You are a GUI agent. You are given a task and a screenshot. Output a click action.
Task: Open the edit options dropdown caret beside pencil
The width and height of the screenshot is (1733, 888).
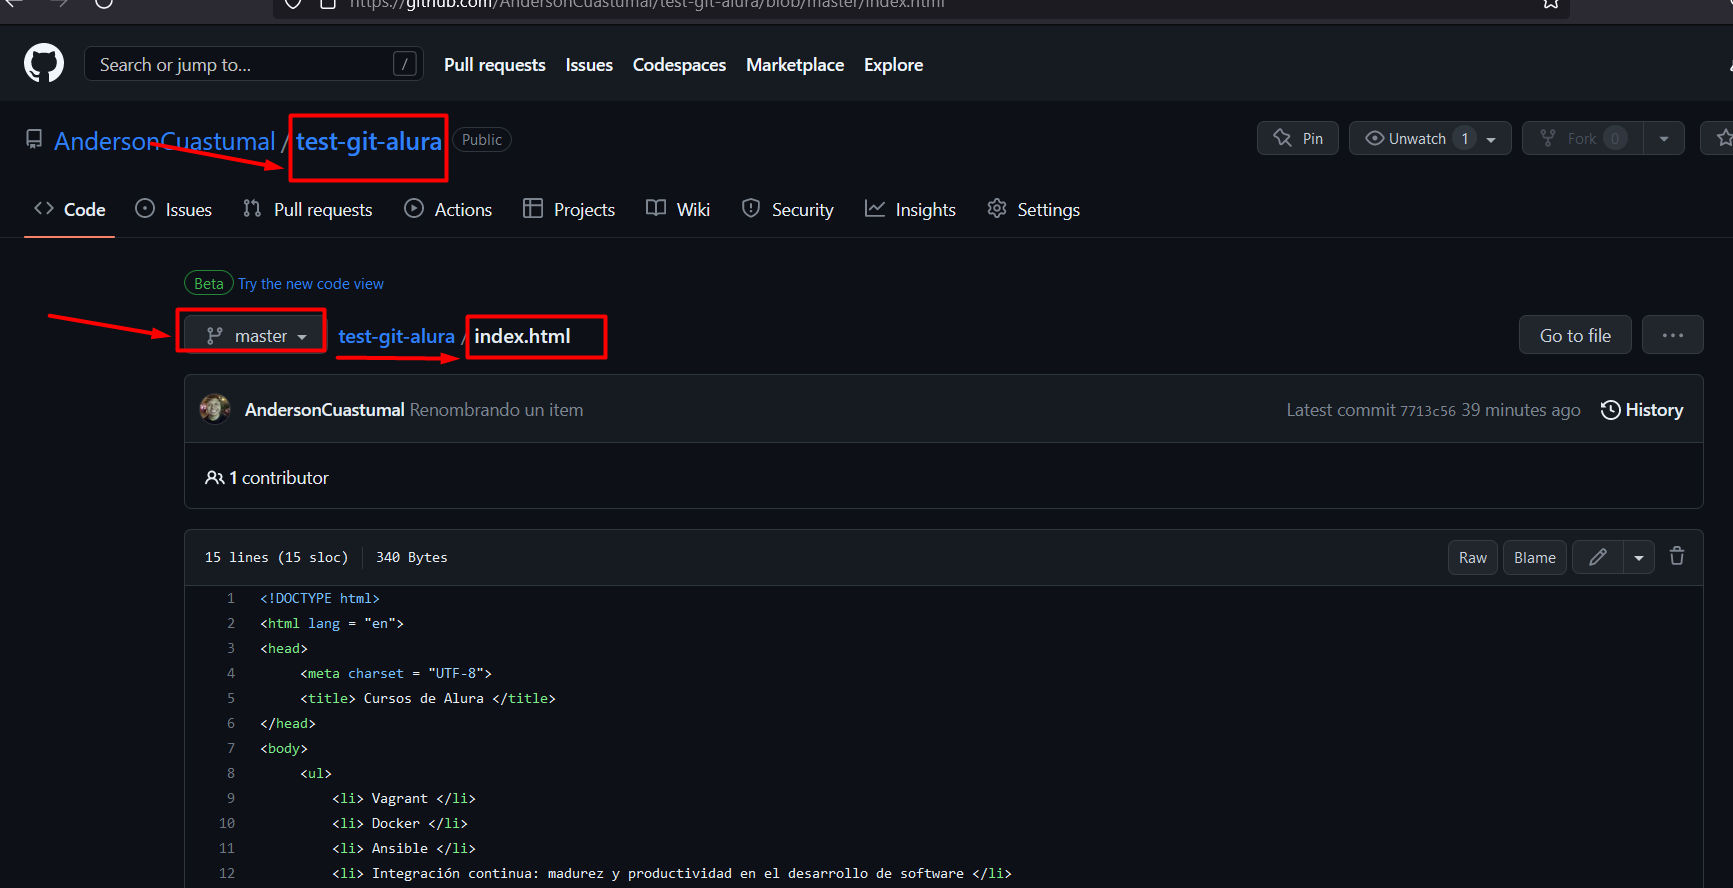pyautogui.click(x=1639, y=557)
